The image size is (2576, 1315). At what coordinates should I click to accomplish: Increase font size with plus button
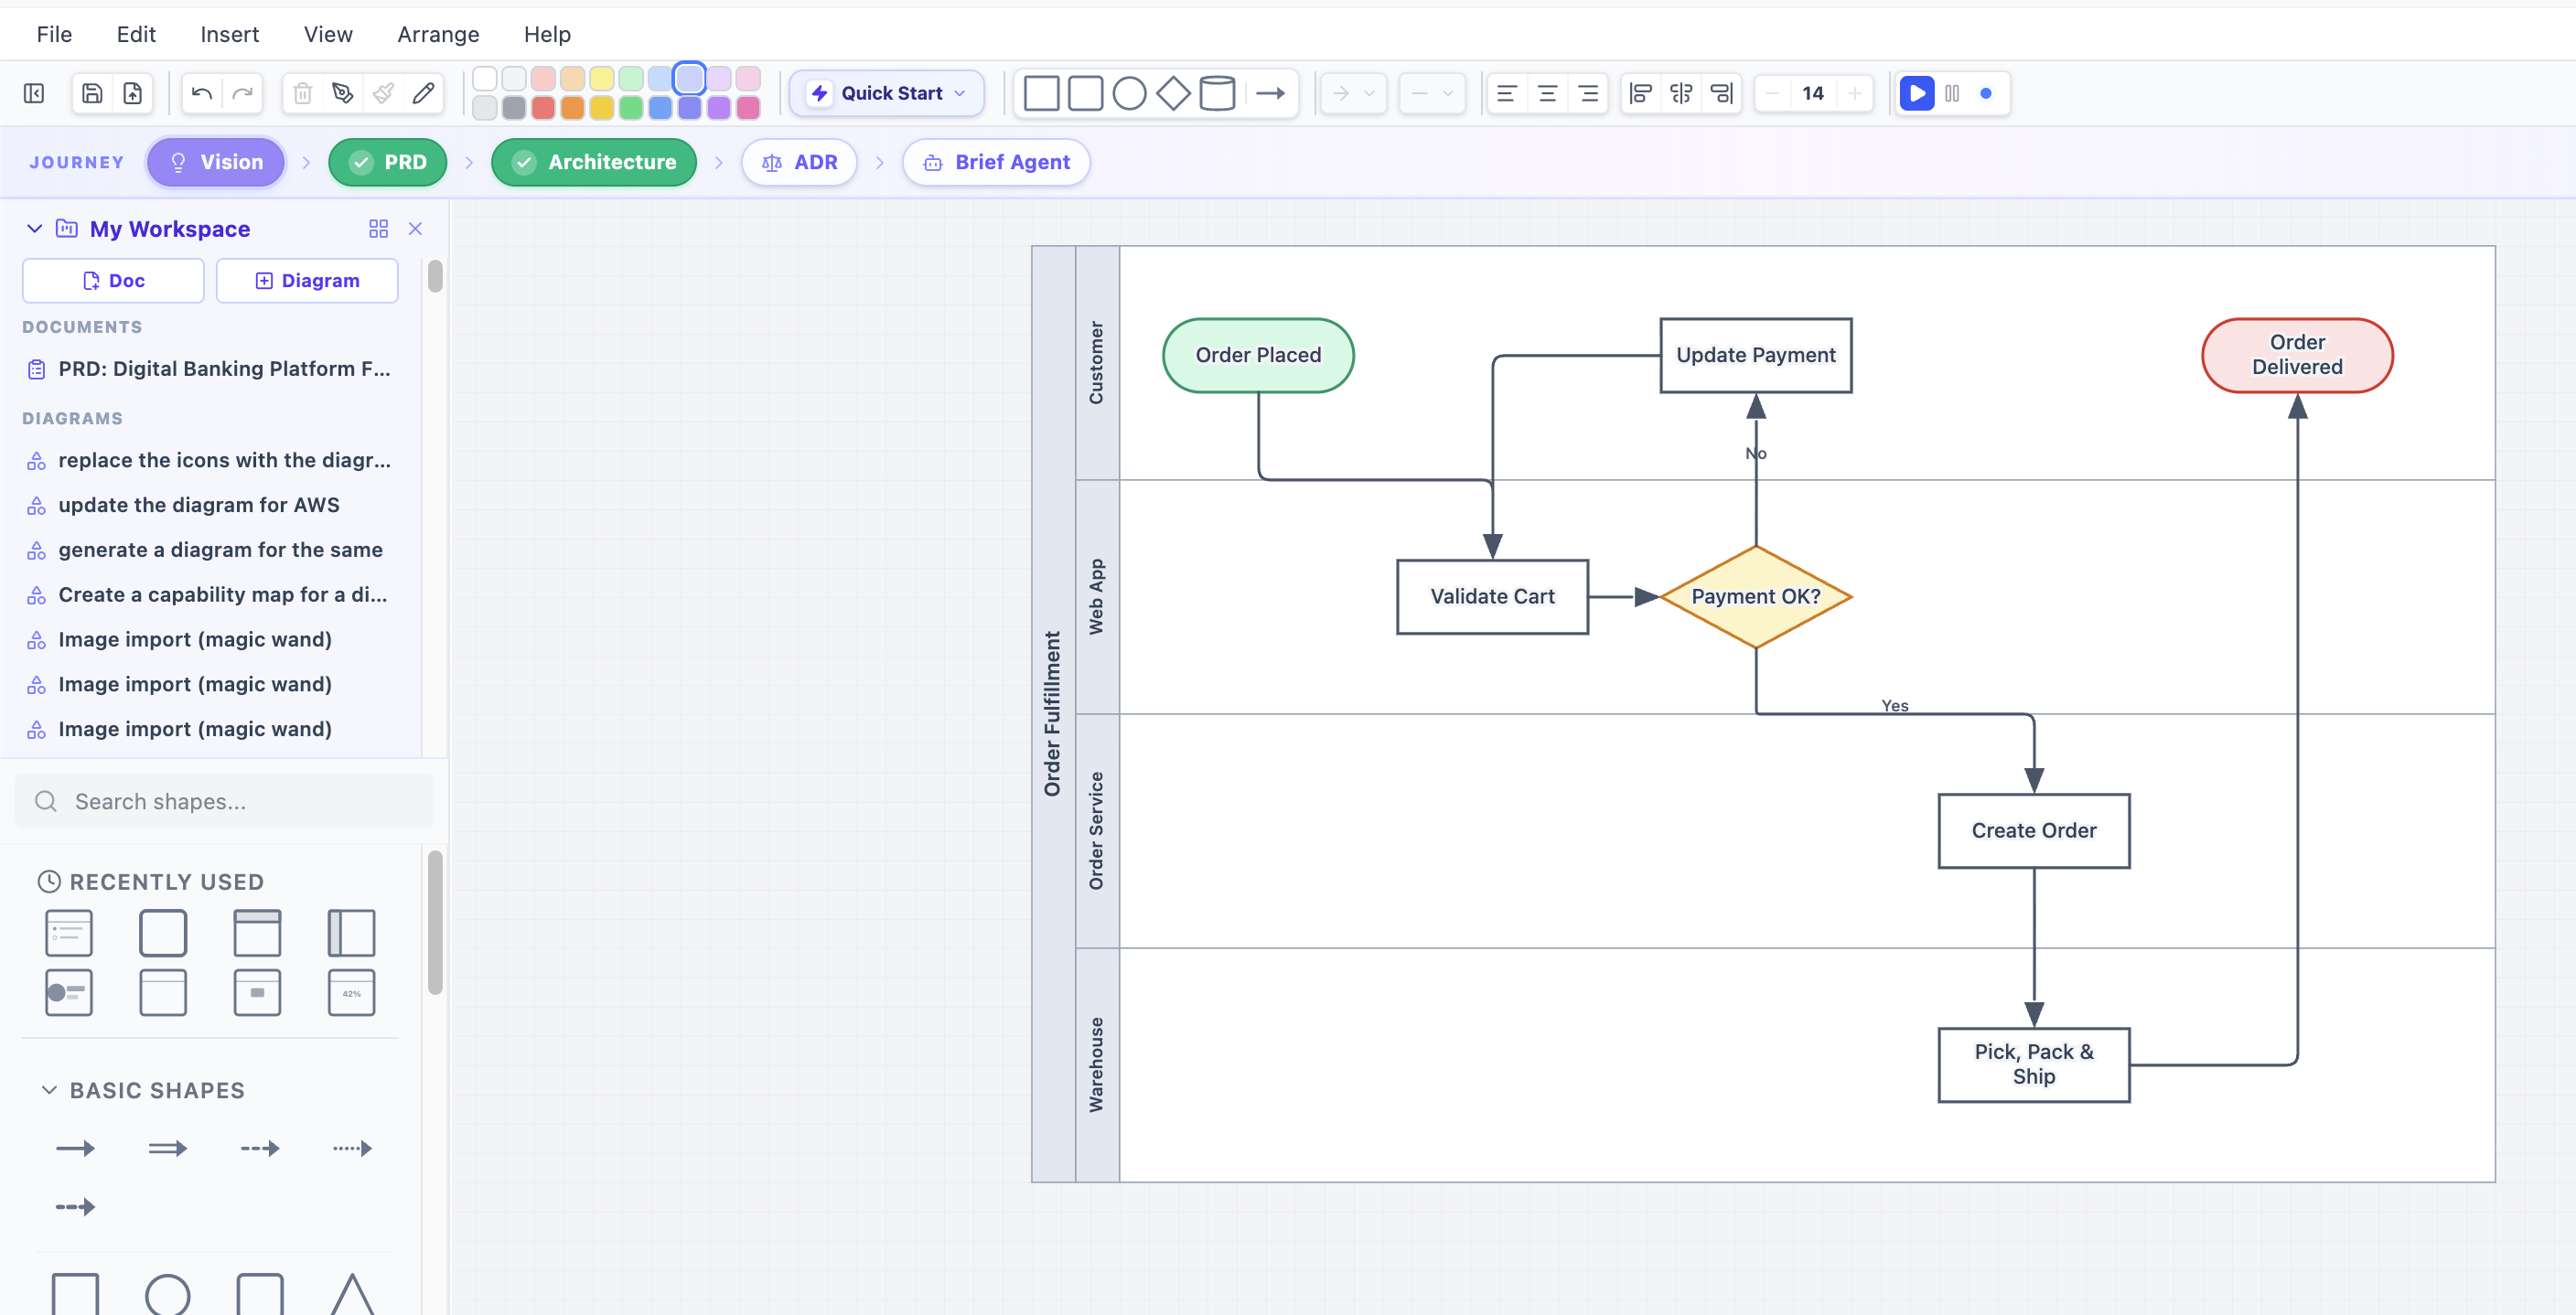(1854, 93)
